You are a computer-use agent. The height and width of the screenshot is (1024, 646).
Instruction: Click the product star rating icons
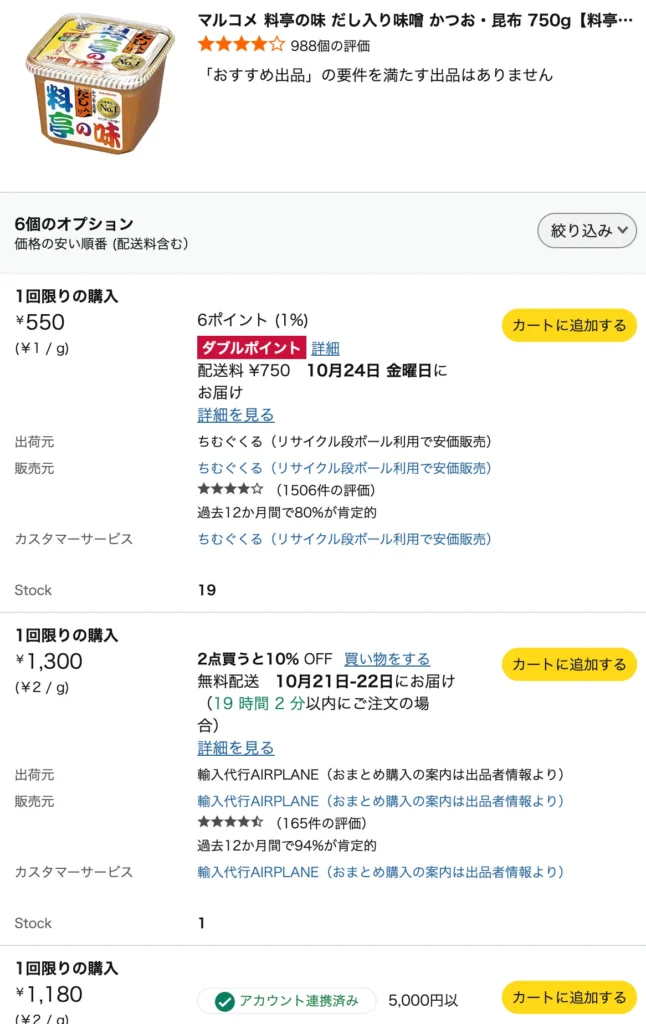point(241,44)
